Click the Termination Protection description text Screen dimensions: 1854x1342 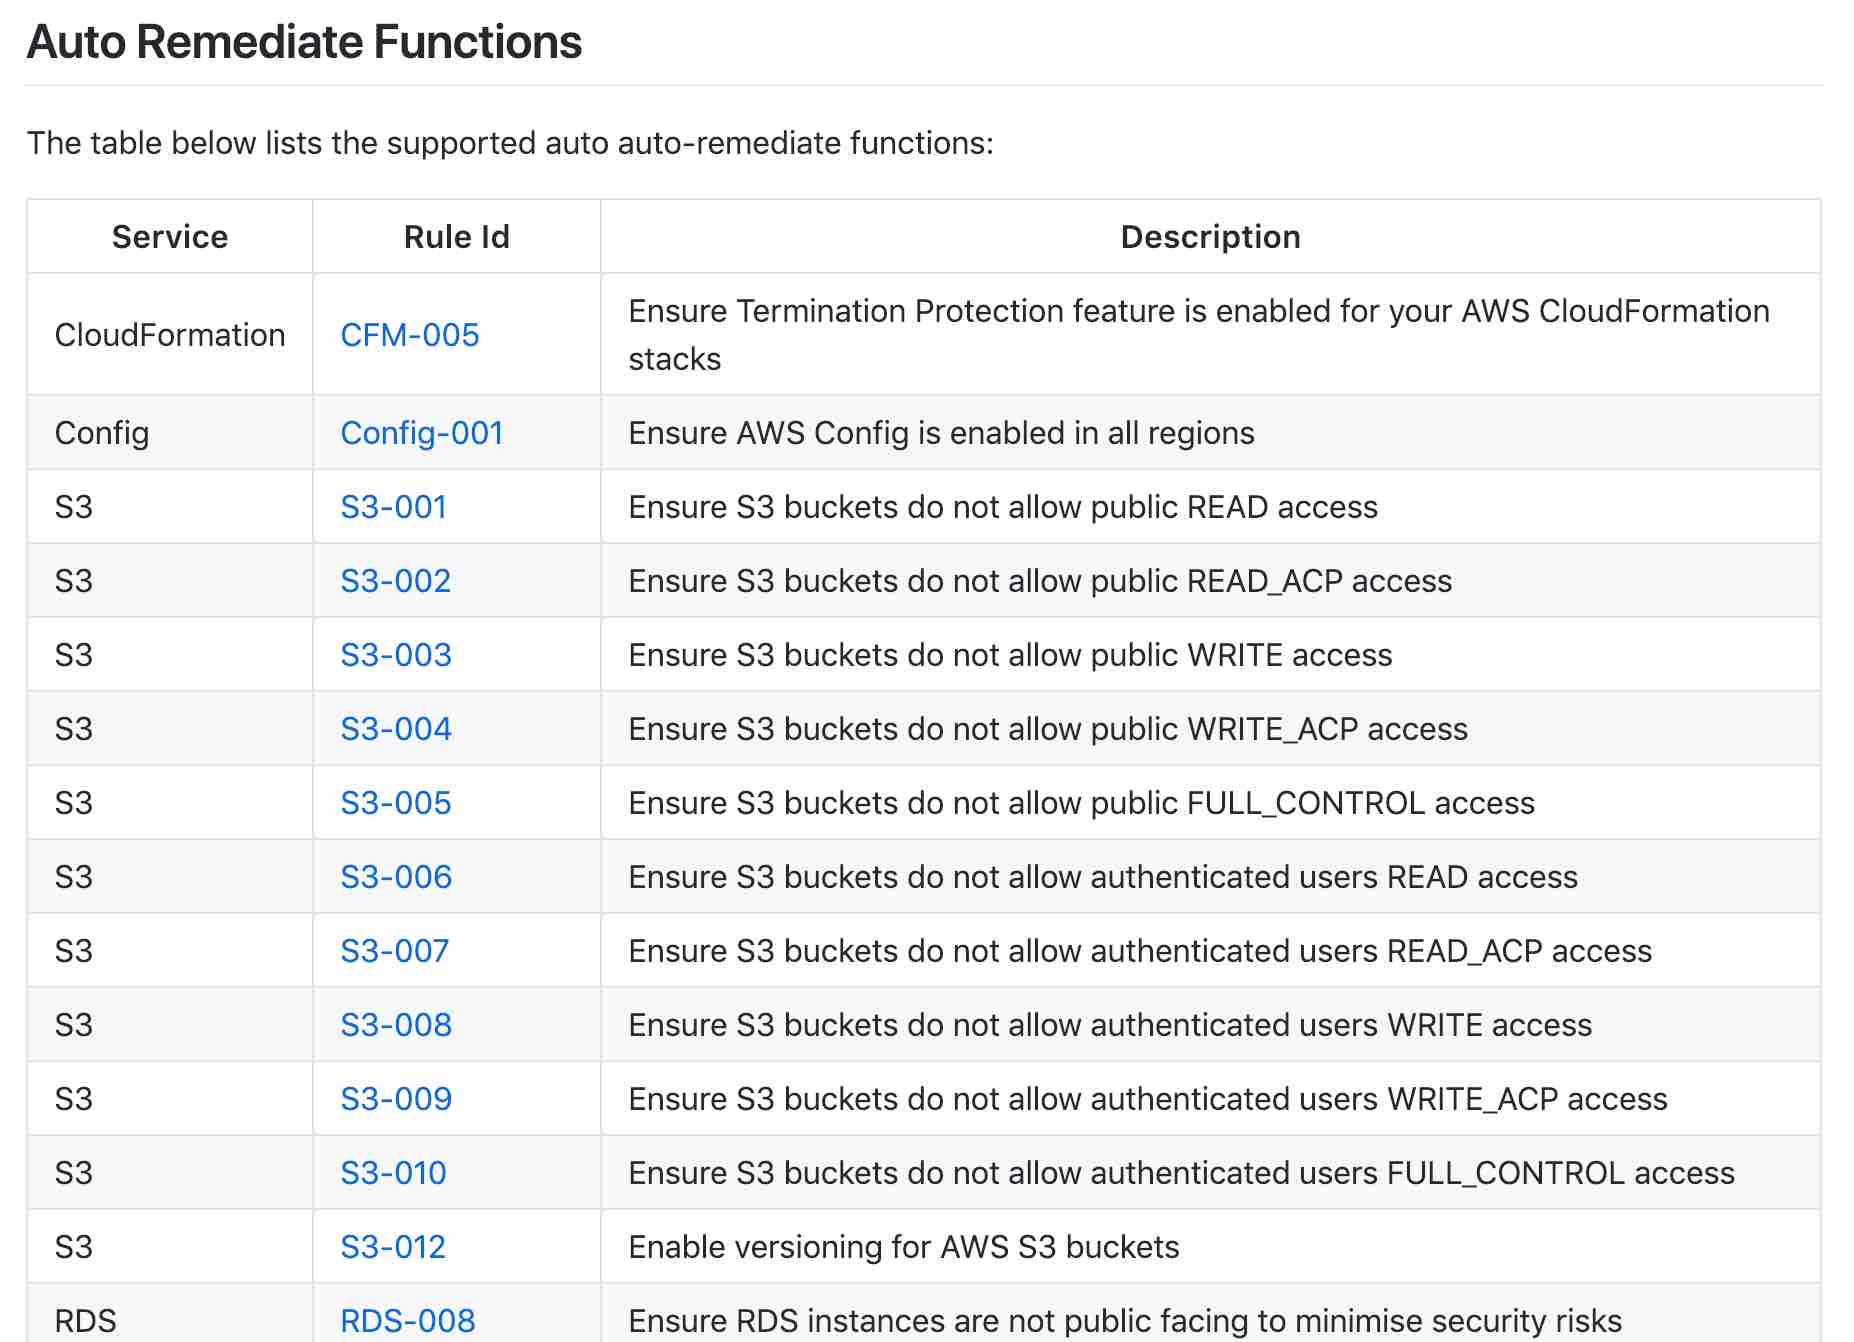pos(1199,335)
